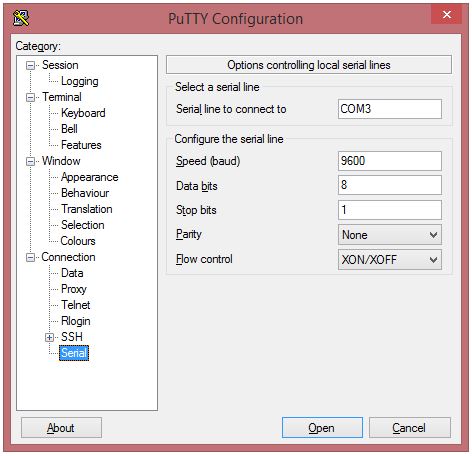
Task: Select the Keyboard category
Action: (x=83, y=113)
